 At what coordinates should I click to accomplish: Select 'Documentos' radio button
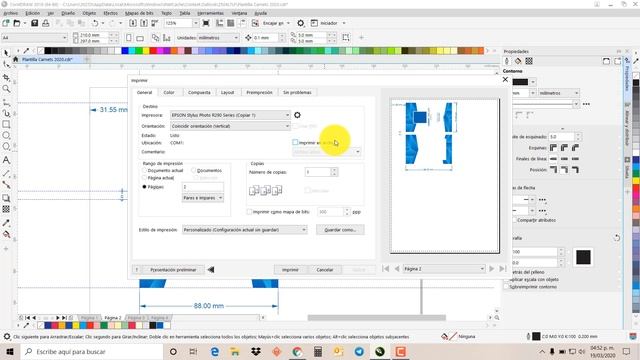pos(193,170)
